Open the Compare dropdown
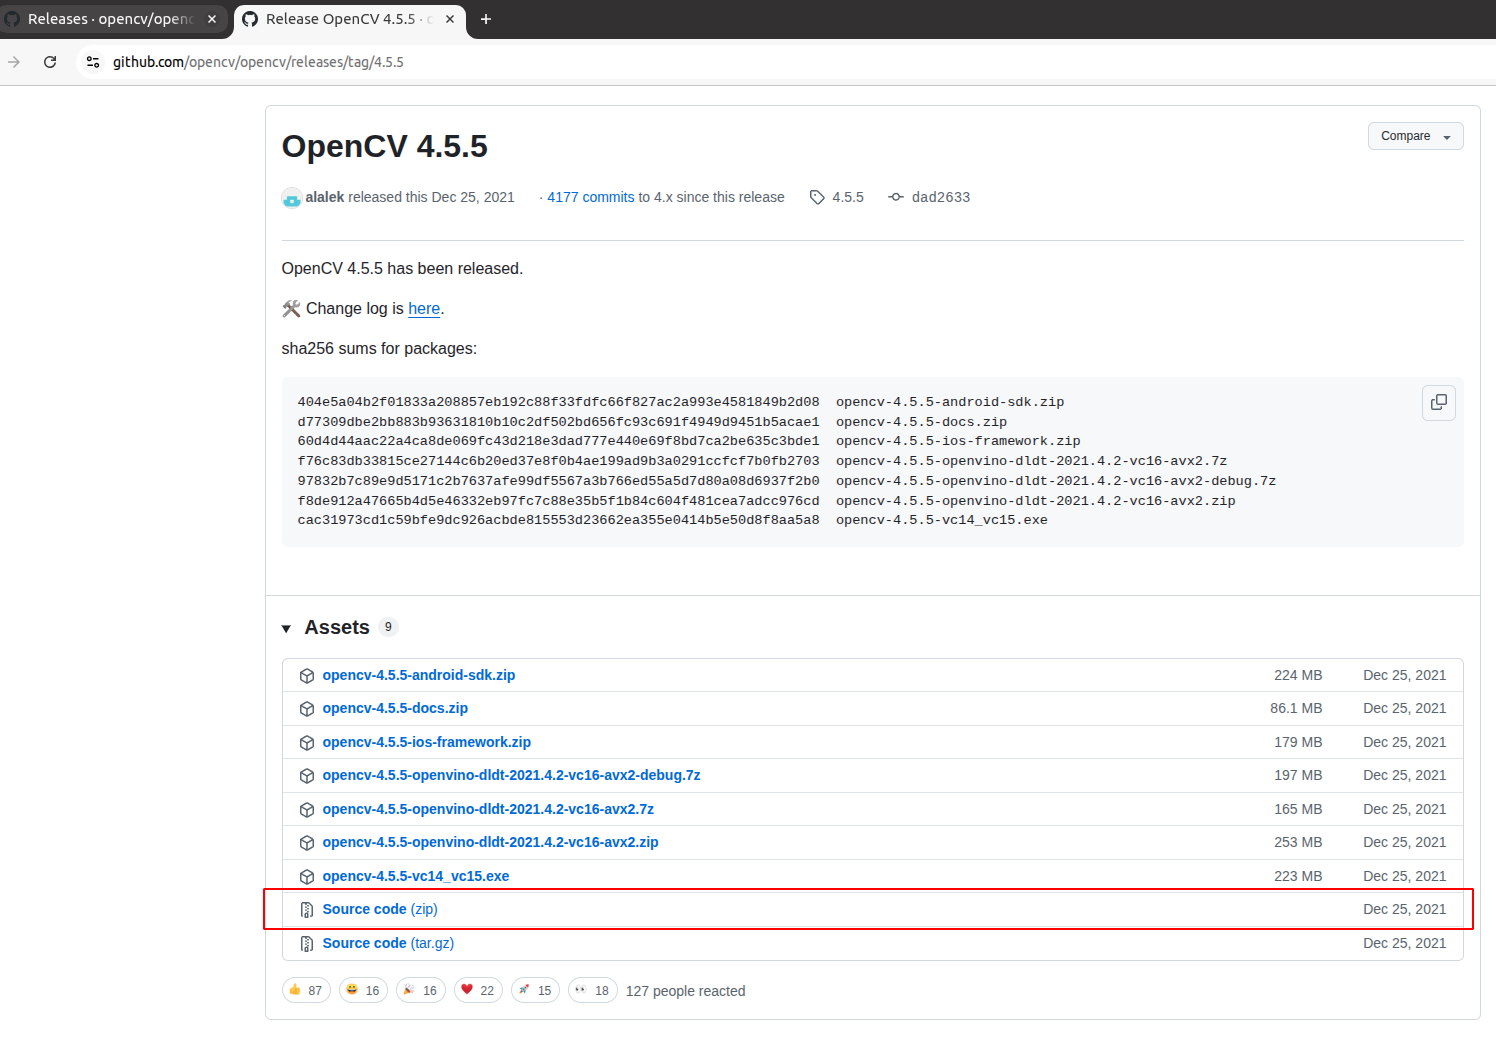This screenshot has height=1052, width=1496. click(1415, 136)
